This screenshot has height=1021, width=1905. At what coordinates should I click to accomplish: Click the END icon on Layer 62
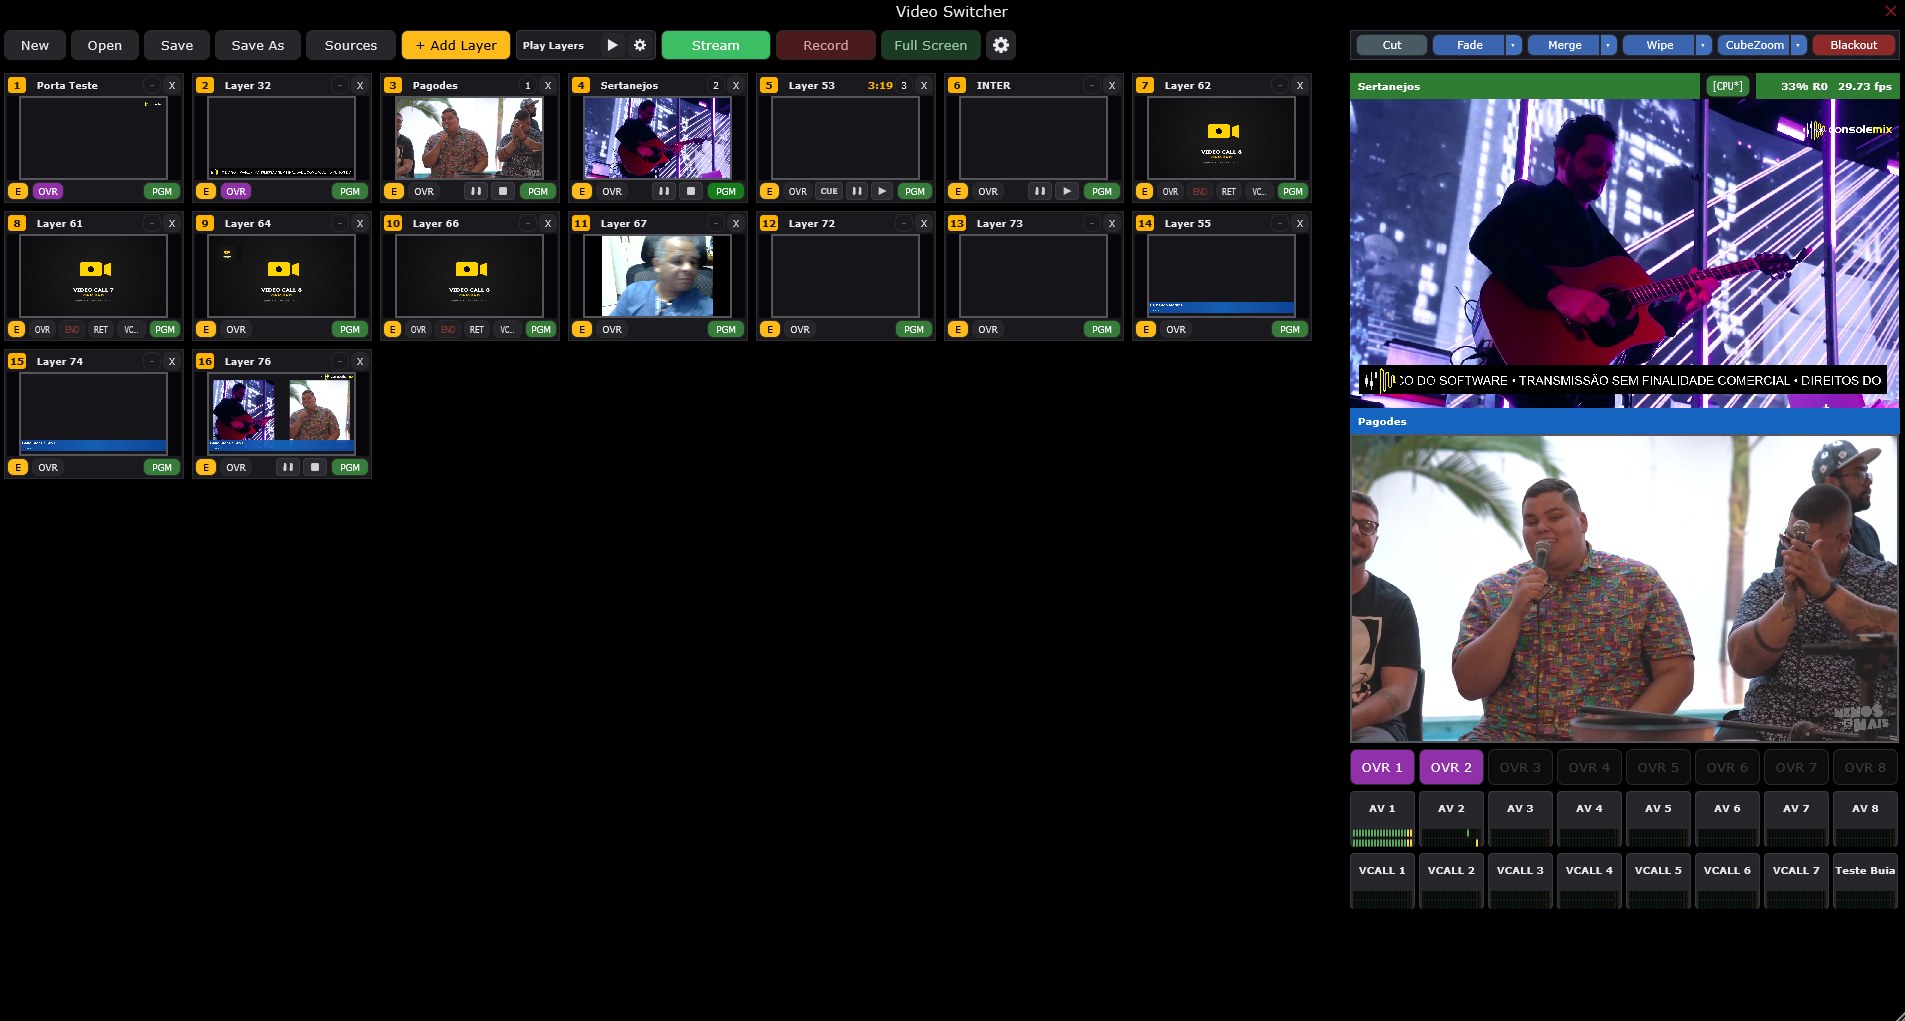coord(1200,191)
